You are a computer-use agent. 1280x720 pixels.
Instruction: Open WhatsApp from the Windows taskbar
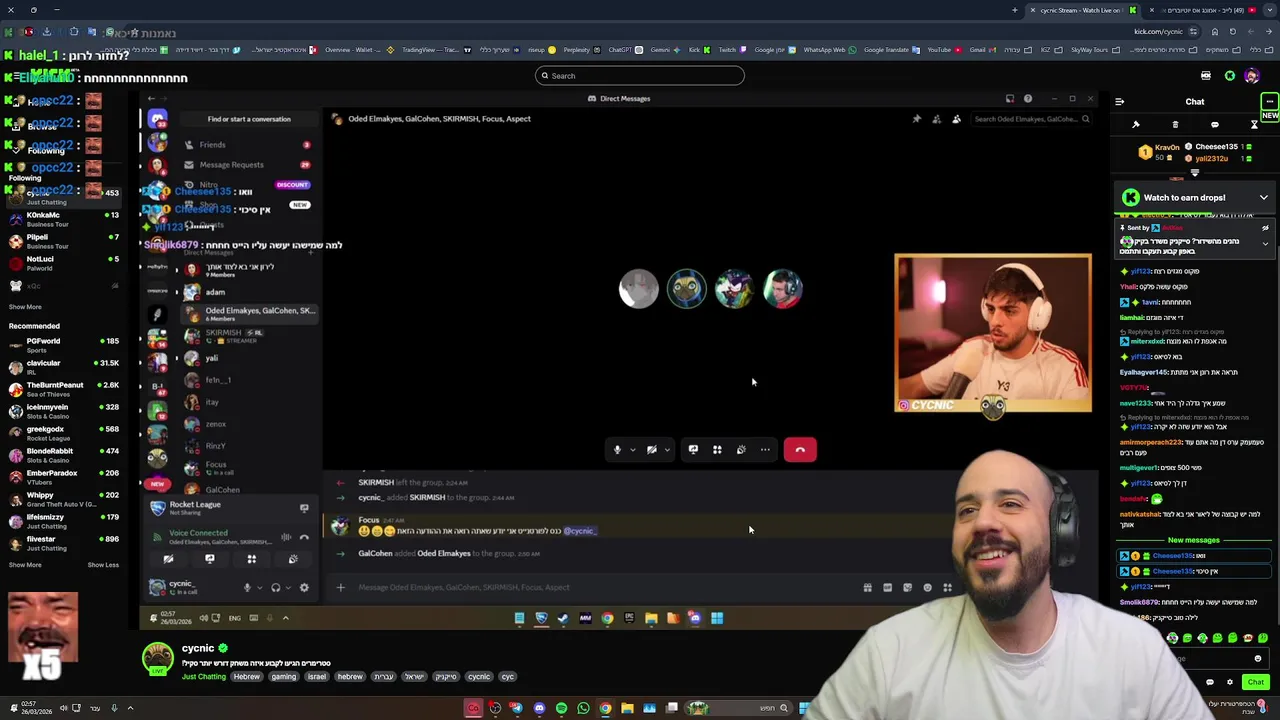(x=583, y=708)
